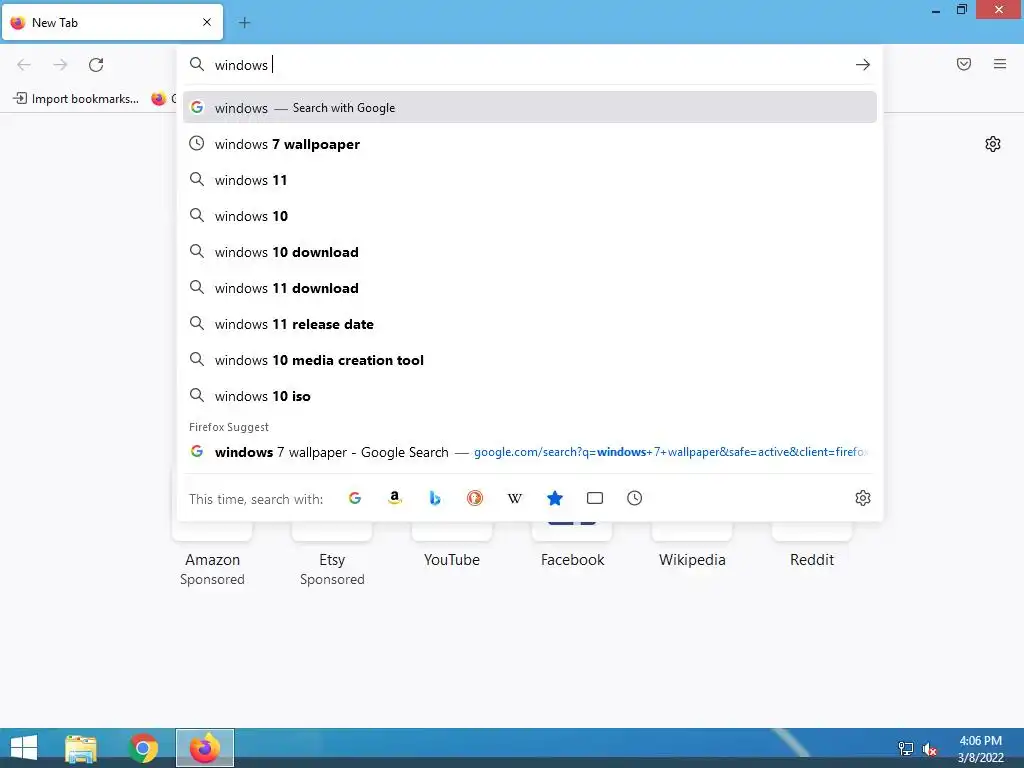Search history using the clock icon

pos(635,498)
